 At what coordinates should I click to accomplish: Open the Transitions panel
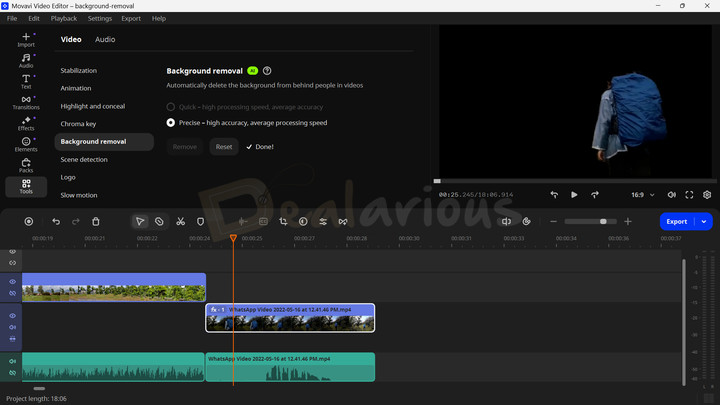[x=26, y=100]
